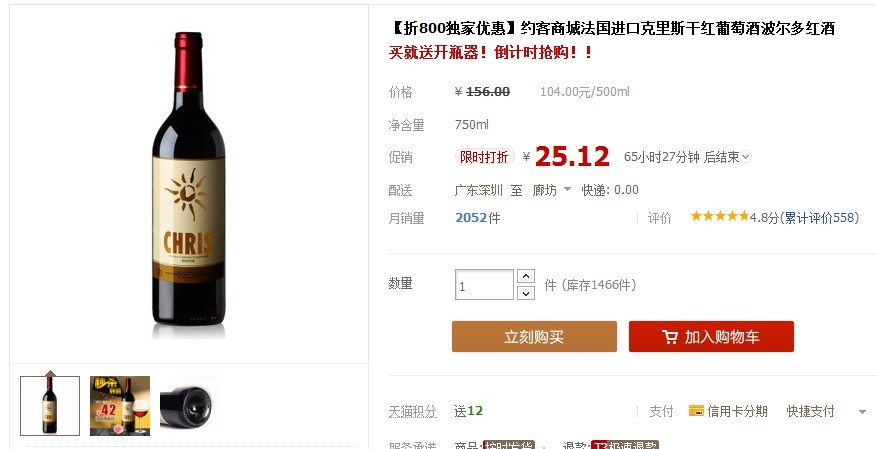Image resolution: width=876 pixels, height=449 pixels.
Task: Click the five-star rating icons
Action: pos(720,216)
